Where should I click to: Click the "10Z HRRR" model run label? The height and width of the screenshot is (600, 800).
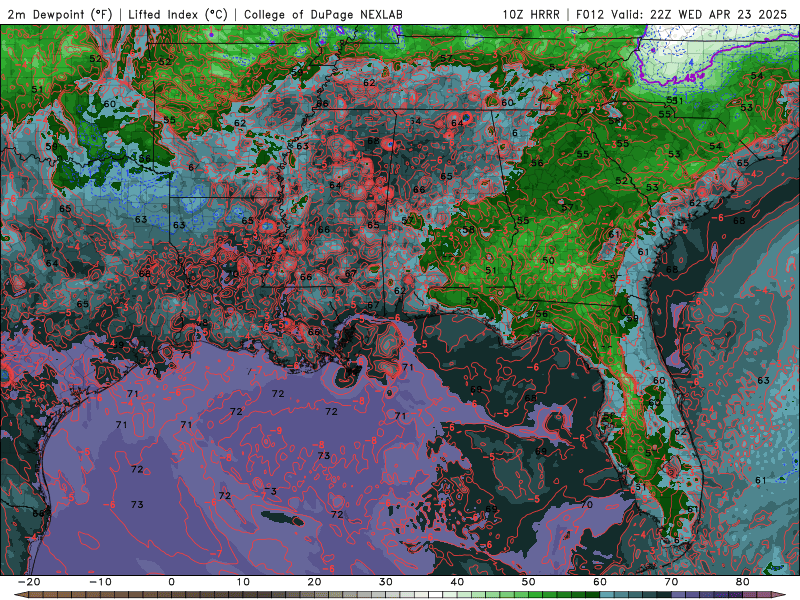(531, 14)
